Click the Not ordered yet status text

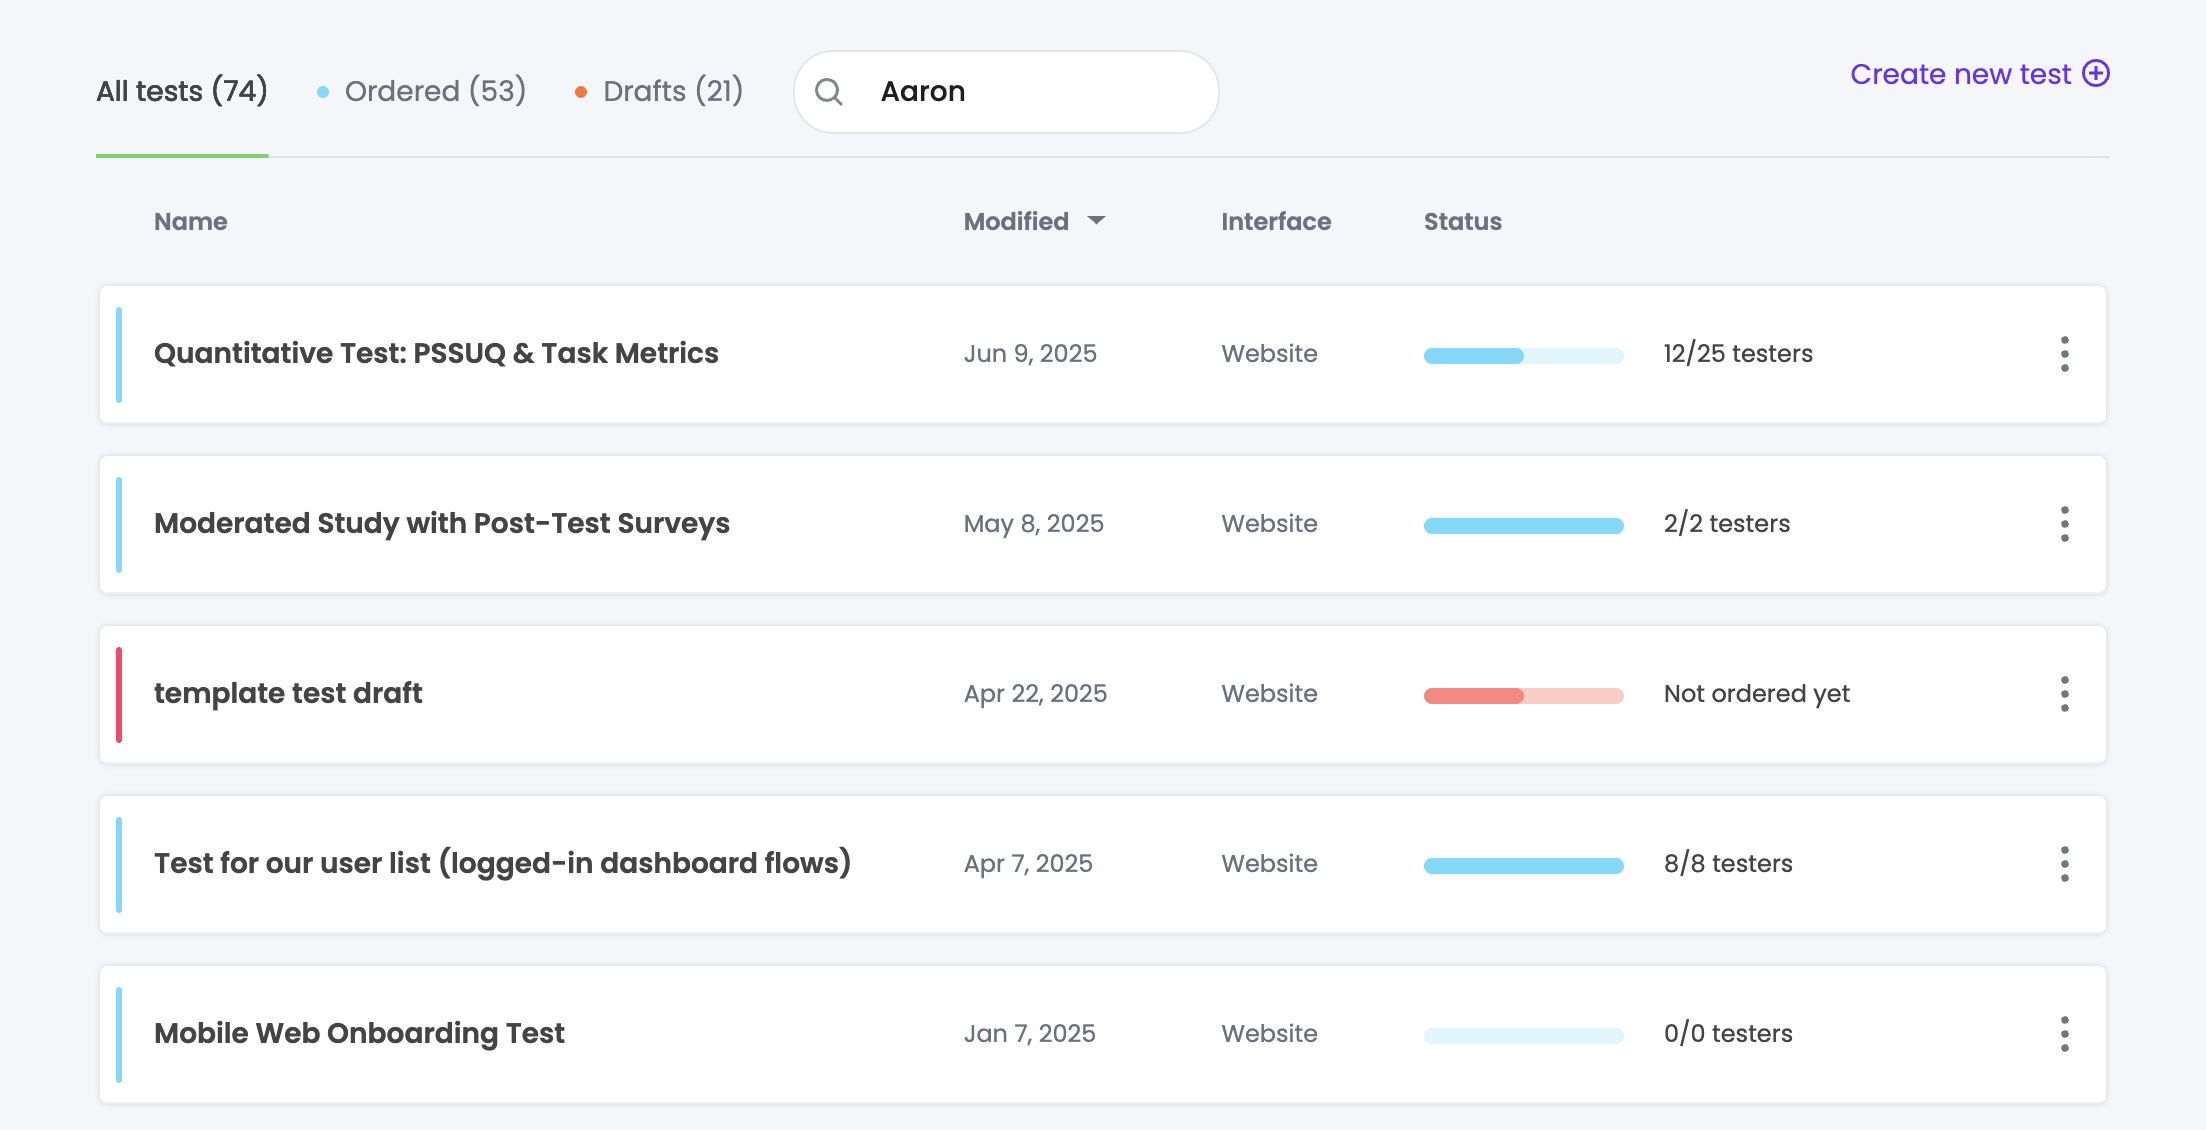[1757, 693]
